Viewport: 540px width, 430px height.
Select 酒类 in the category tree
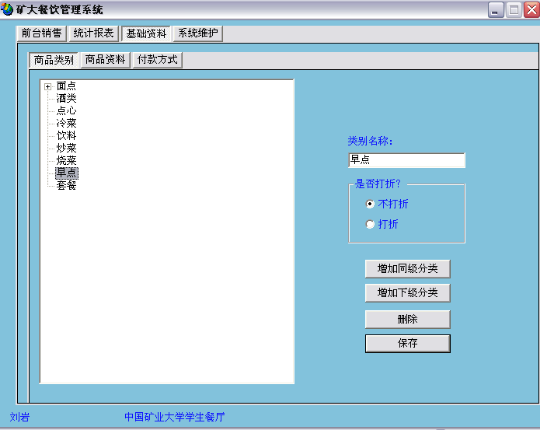[x=66, y=98]
